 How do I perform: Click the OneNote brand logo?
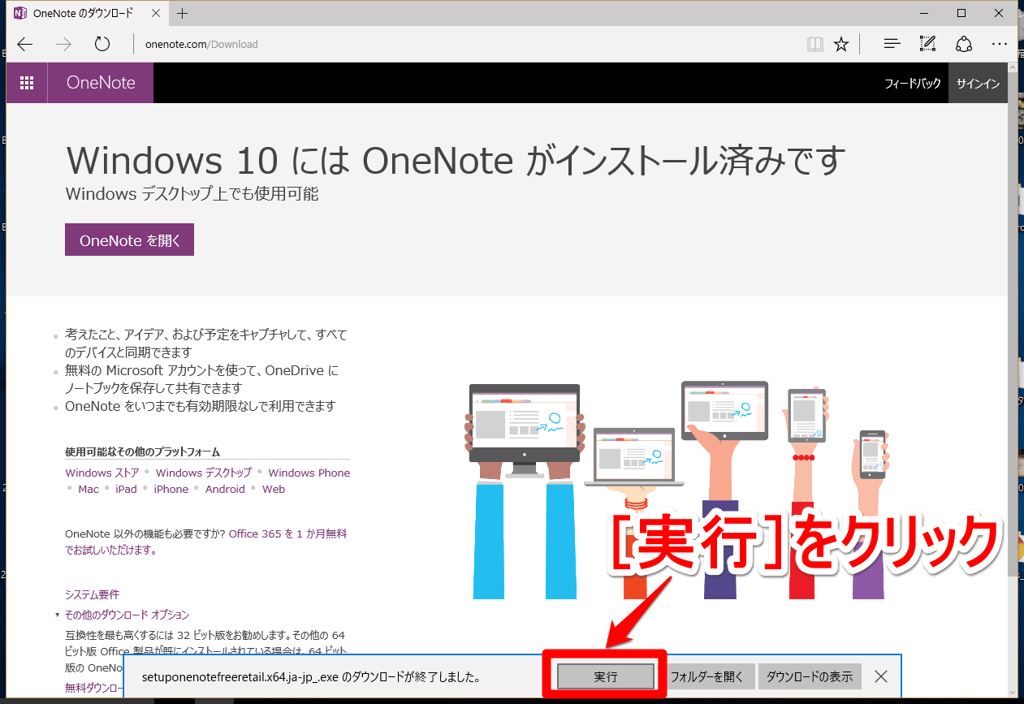pos(101,83)
